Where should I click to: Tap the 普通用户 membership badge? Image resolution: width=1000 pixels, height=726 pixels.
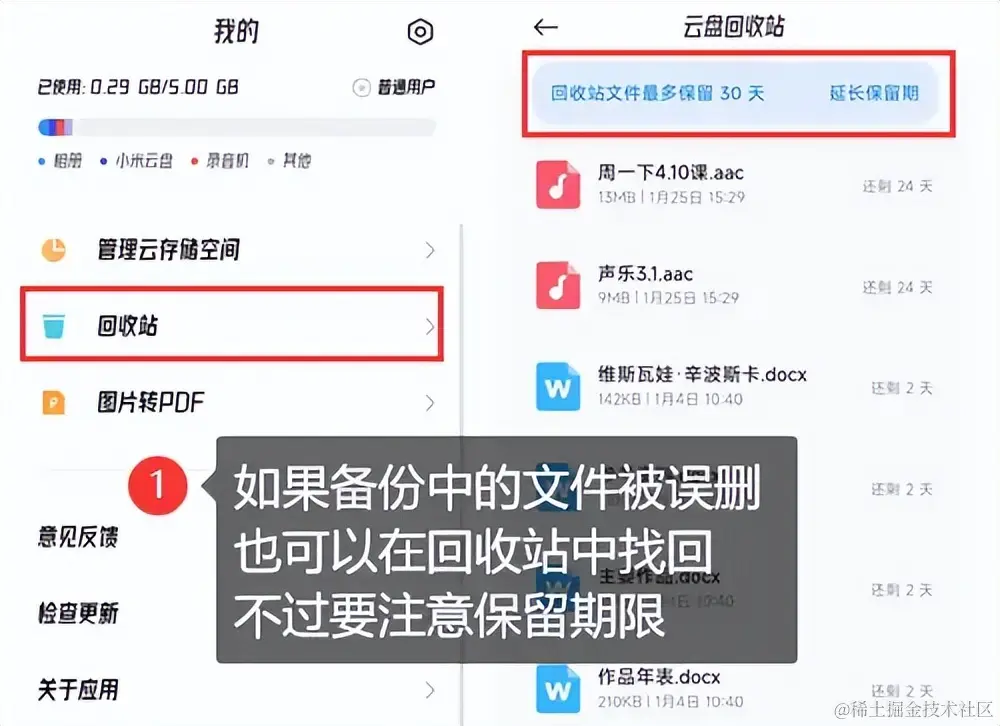393,87
